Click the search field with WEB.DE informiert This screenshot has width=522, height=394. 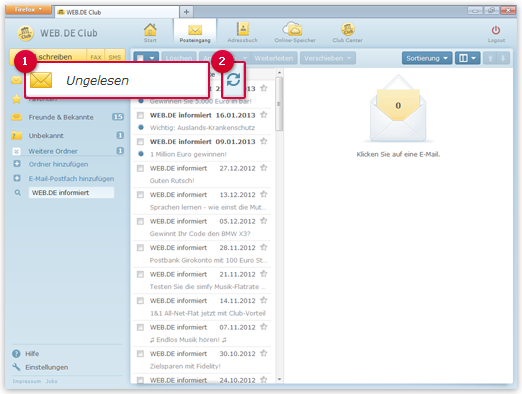pyautogui.click(x=71, y=193)
